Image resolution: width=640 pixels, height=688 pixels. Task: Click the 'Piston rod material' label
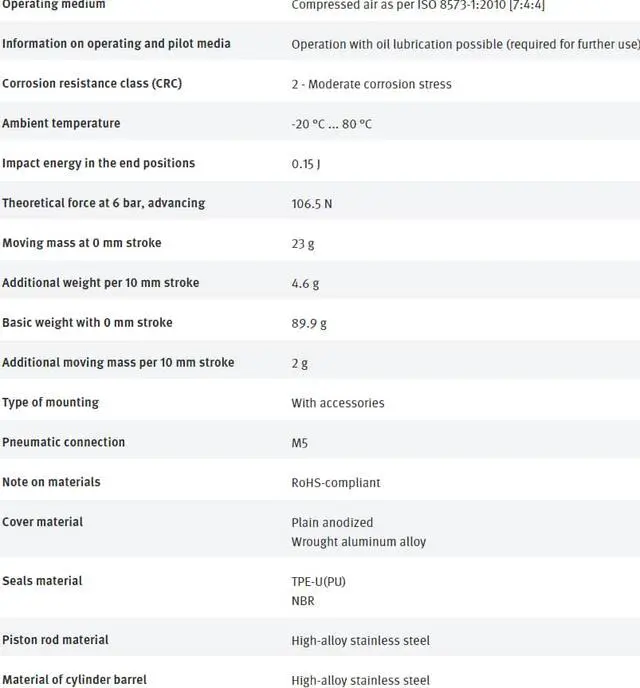[55, 640]
